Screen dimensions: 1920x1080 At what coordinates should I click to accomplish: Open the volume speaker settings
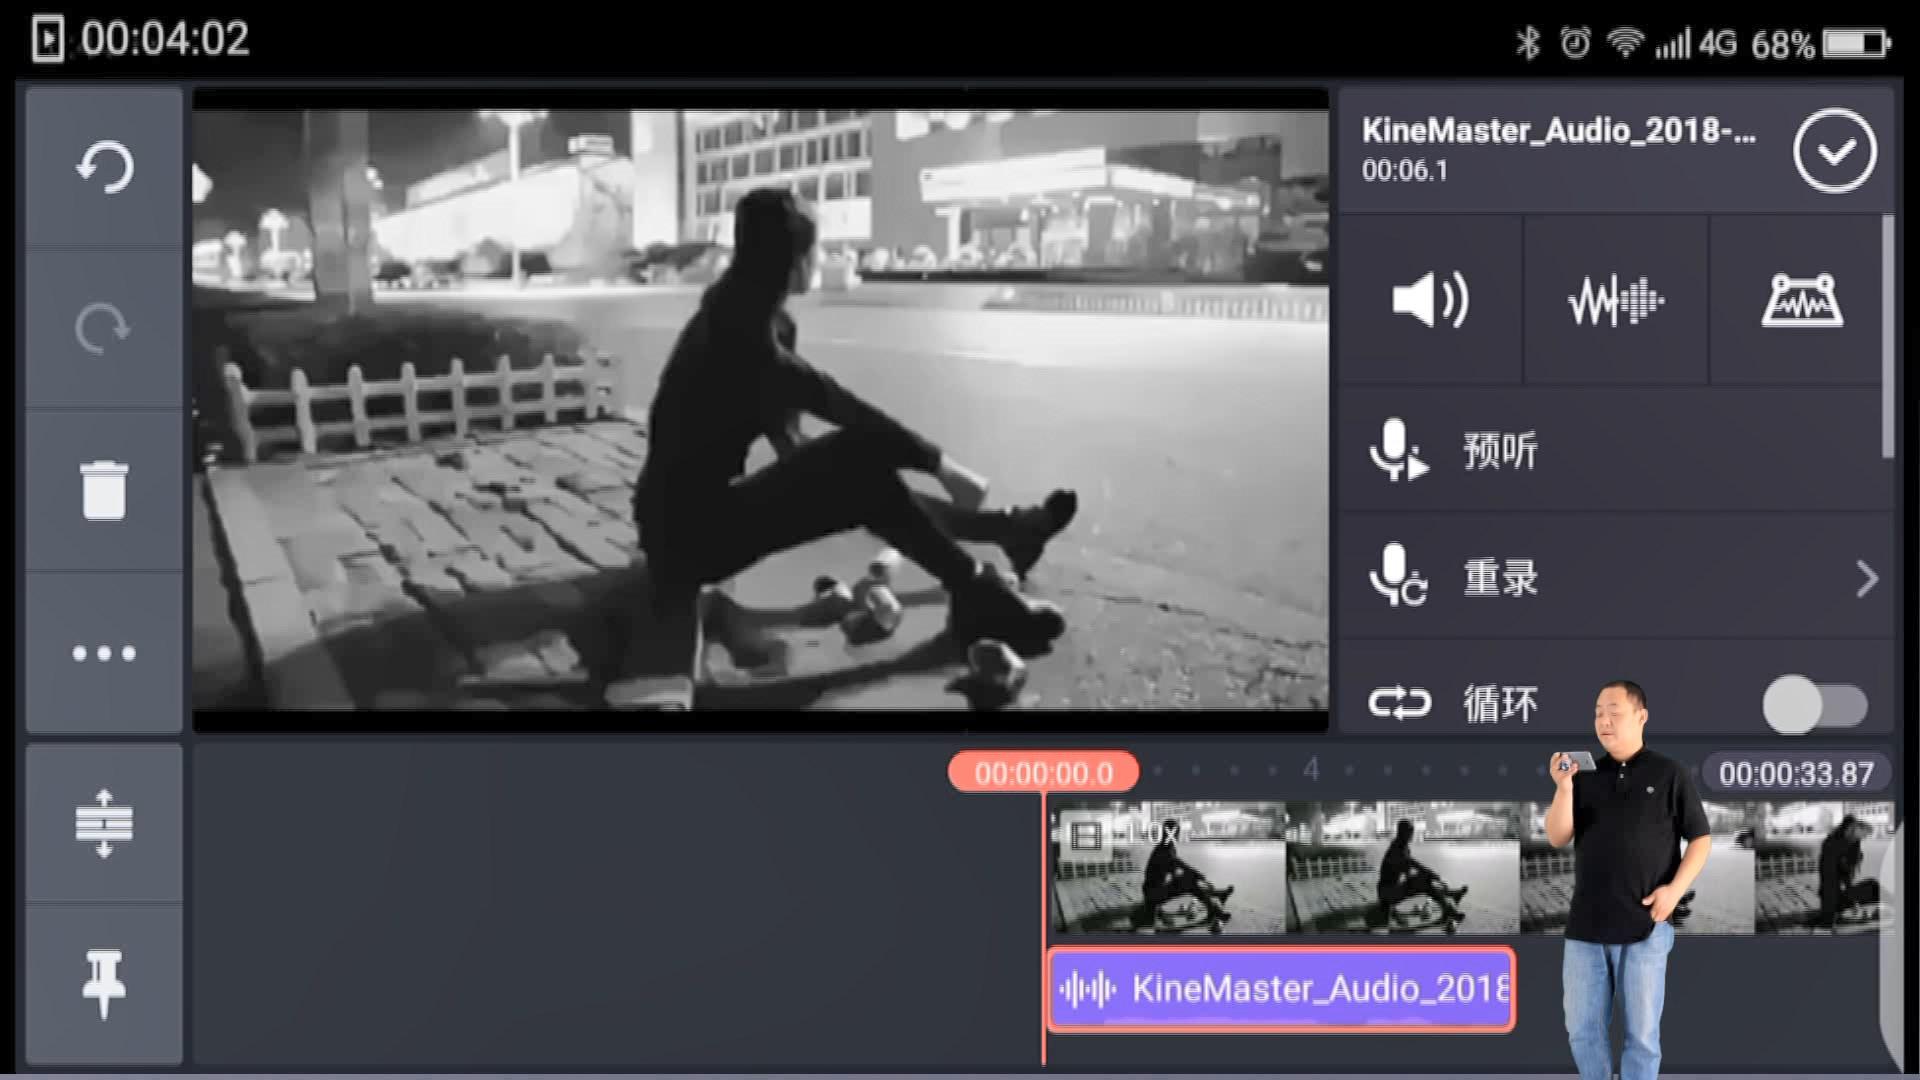(1430, 299)
